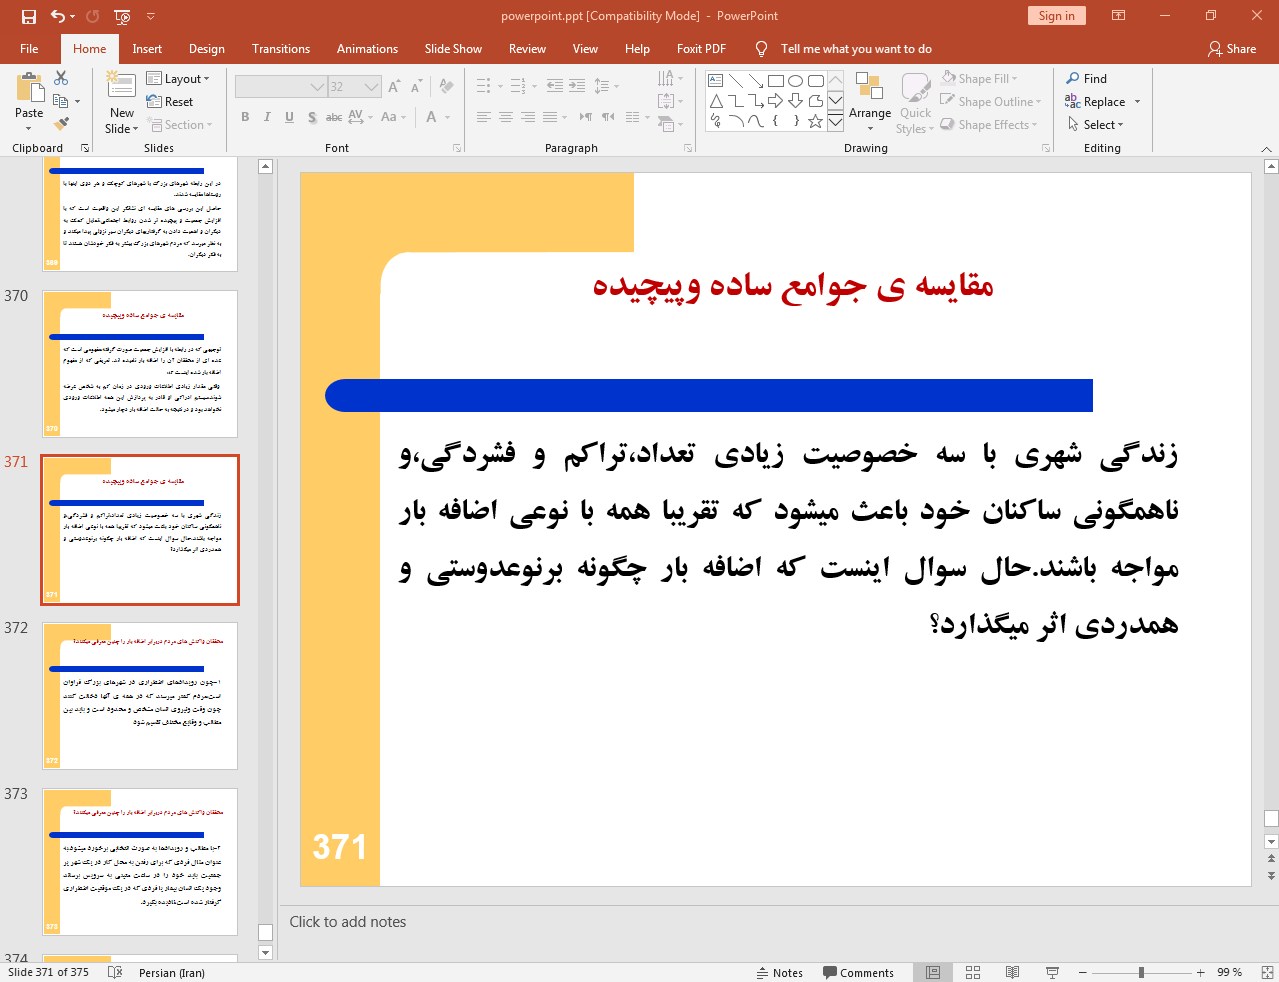
Task: Click the New Slide icon
Action: click(121, 86)
